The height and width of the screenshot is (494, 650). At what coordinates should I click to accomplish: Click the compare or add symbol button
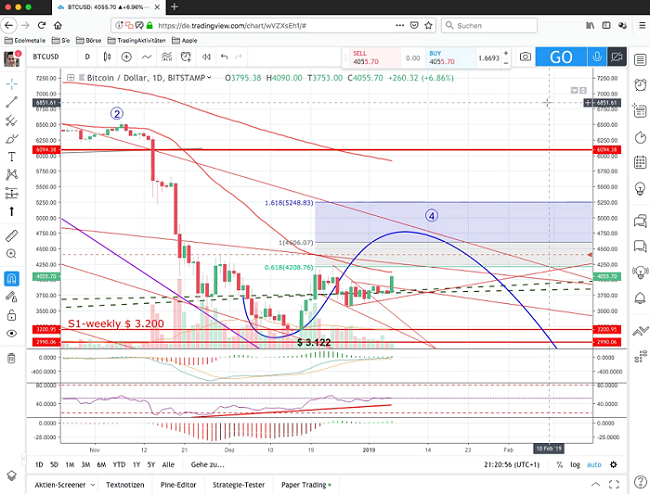[126, 57]
